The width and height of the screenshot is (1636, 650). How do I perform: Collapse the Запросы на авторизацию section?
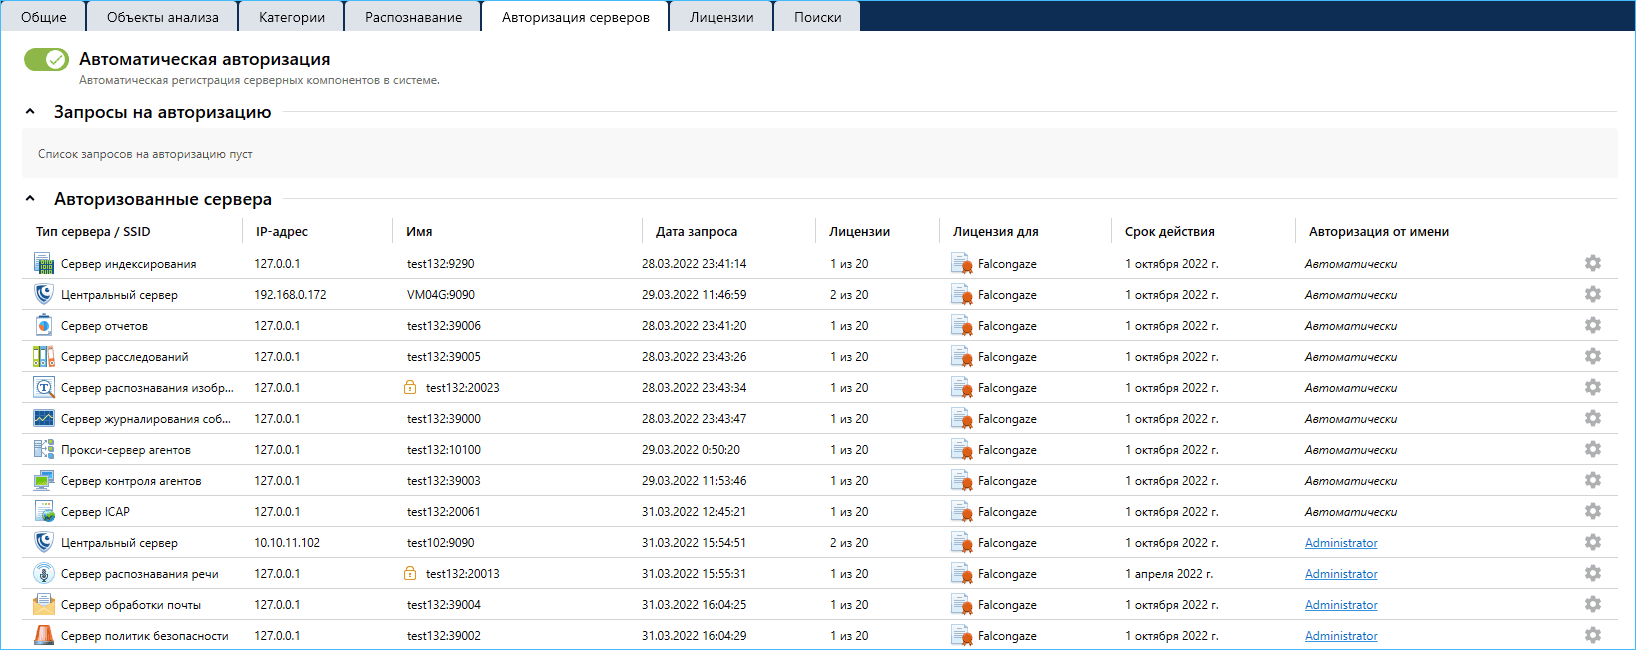tap(30, 112)
